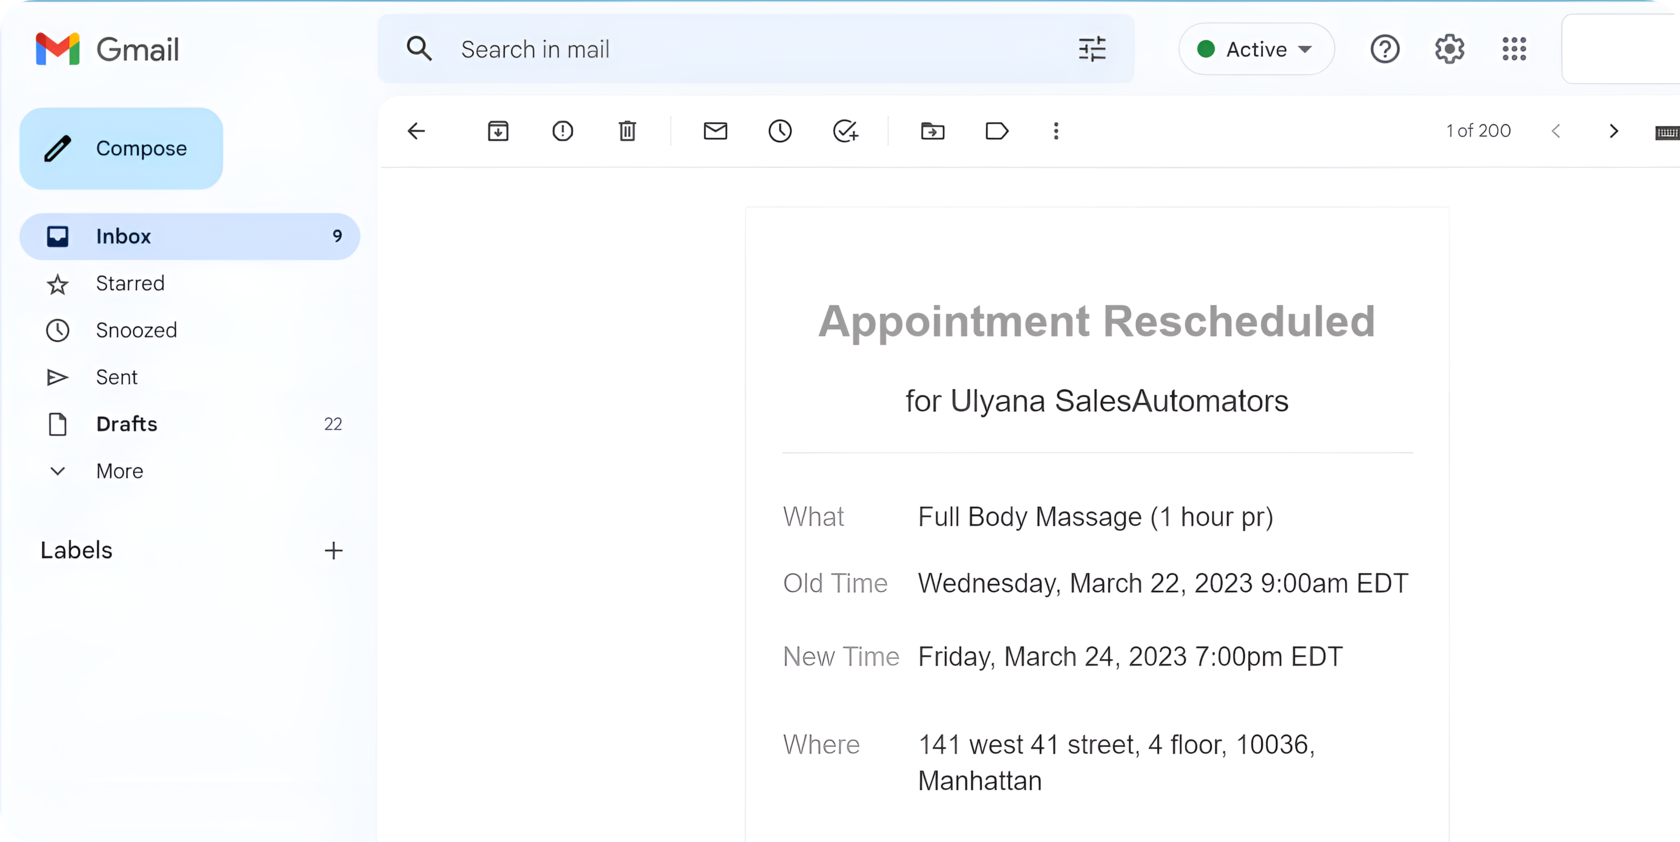Open the Inbox folder
This screenshot has height=842, width=1680.
tap(123, 236)
